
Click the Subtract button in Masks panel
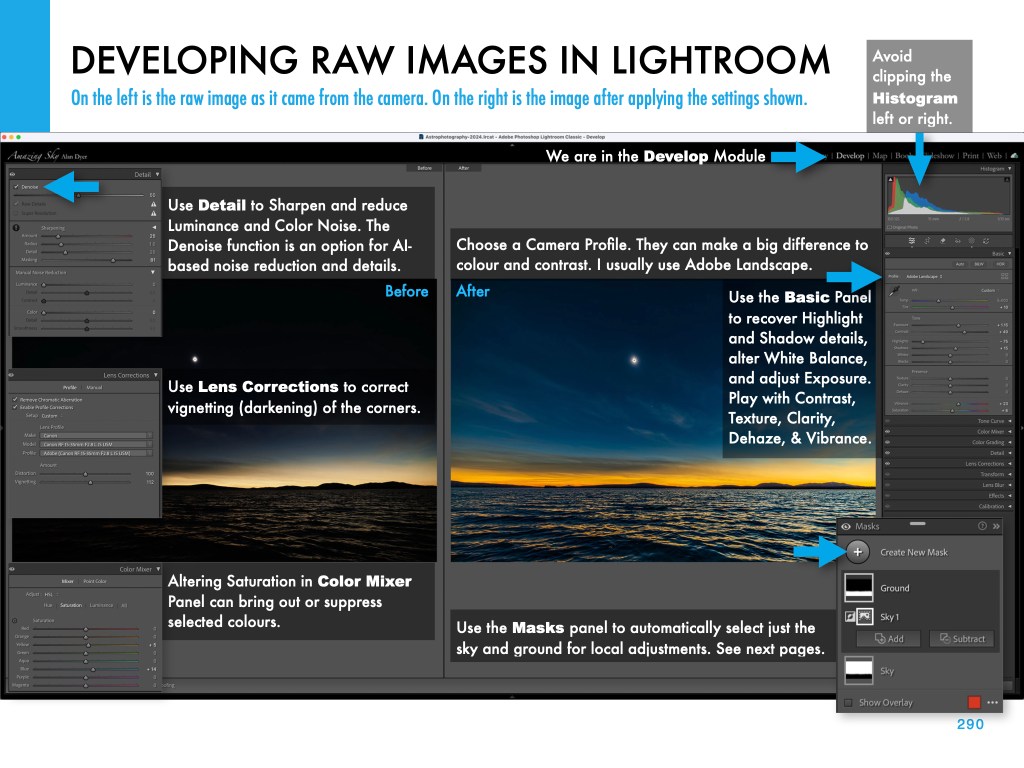(x=960, y=639)
